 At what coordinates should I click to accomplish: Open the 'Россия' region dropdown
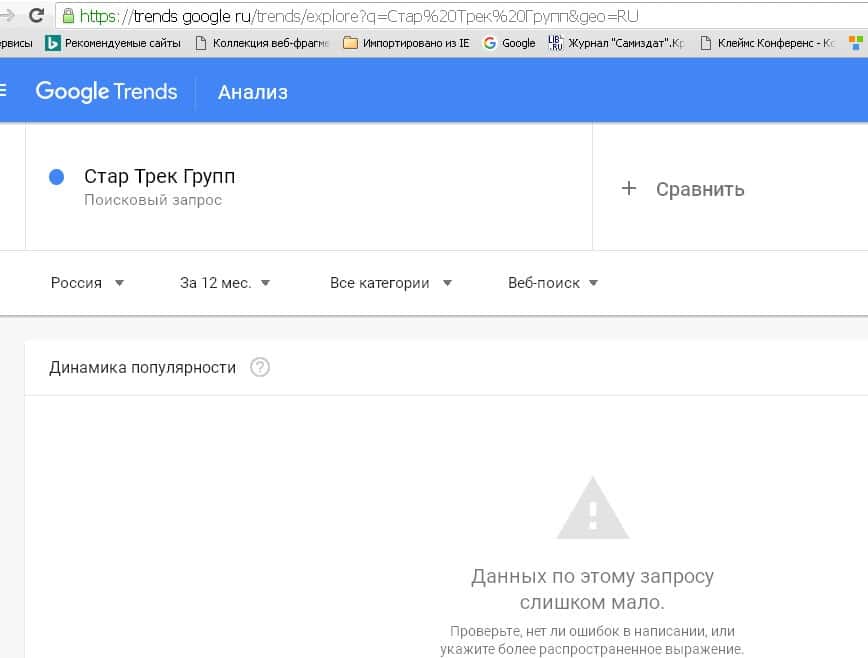coord(87,283)
